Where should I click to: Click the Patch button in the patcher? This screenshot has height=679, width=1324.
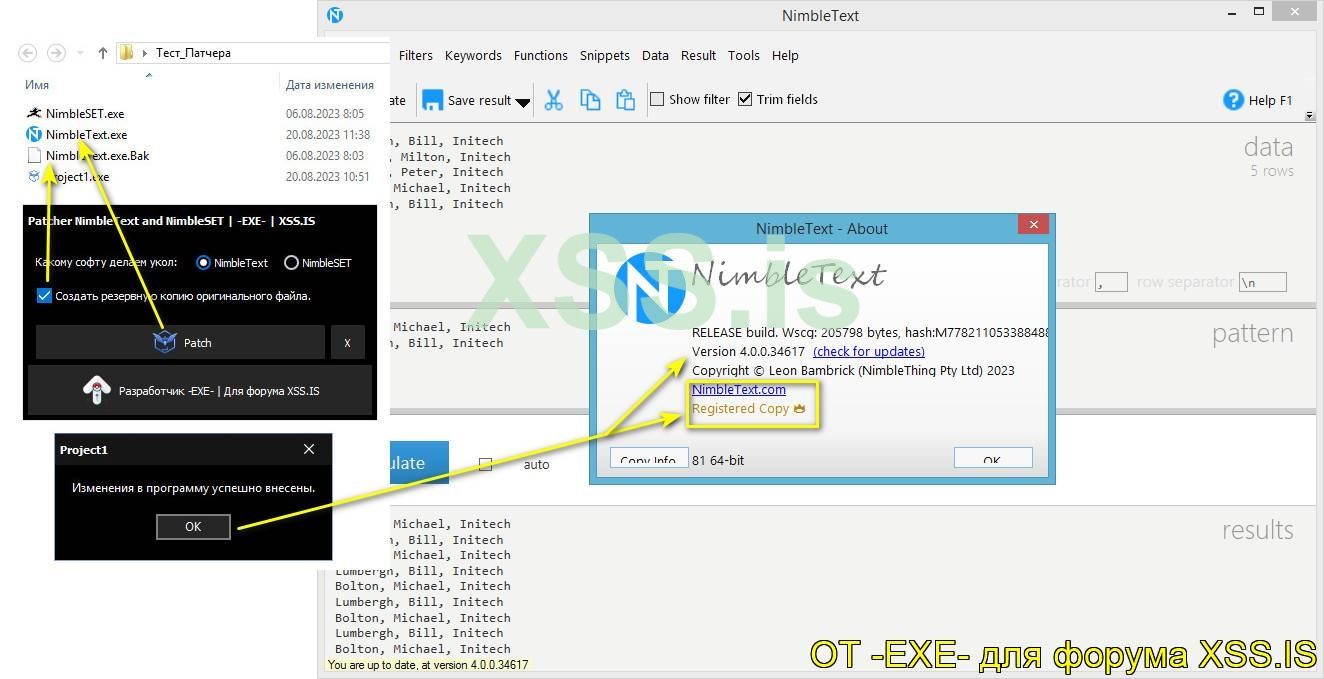[x=180, y=342]
